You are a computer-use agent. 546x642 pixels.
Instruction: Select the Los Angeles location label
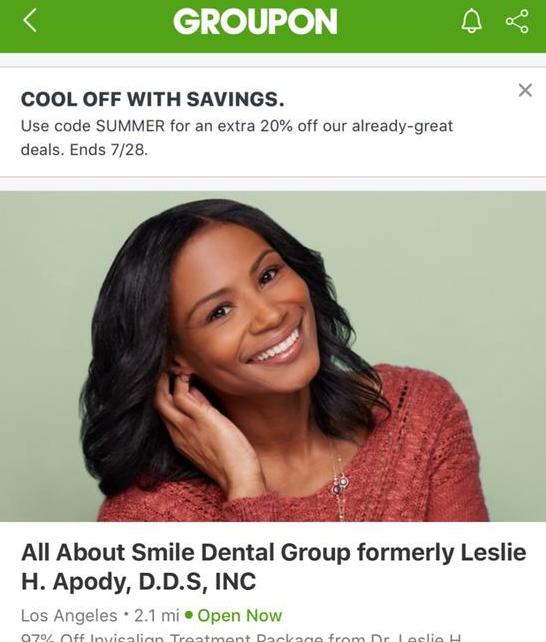(x=69, y=615)
